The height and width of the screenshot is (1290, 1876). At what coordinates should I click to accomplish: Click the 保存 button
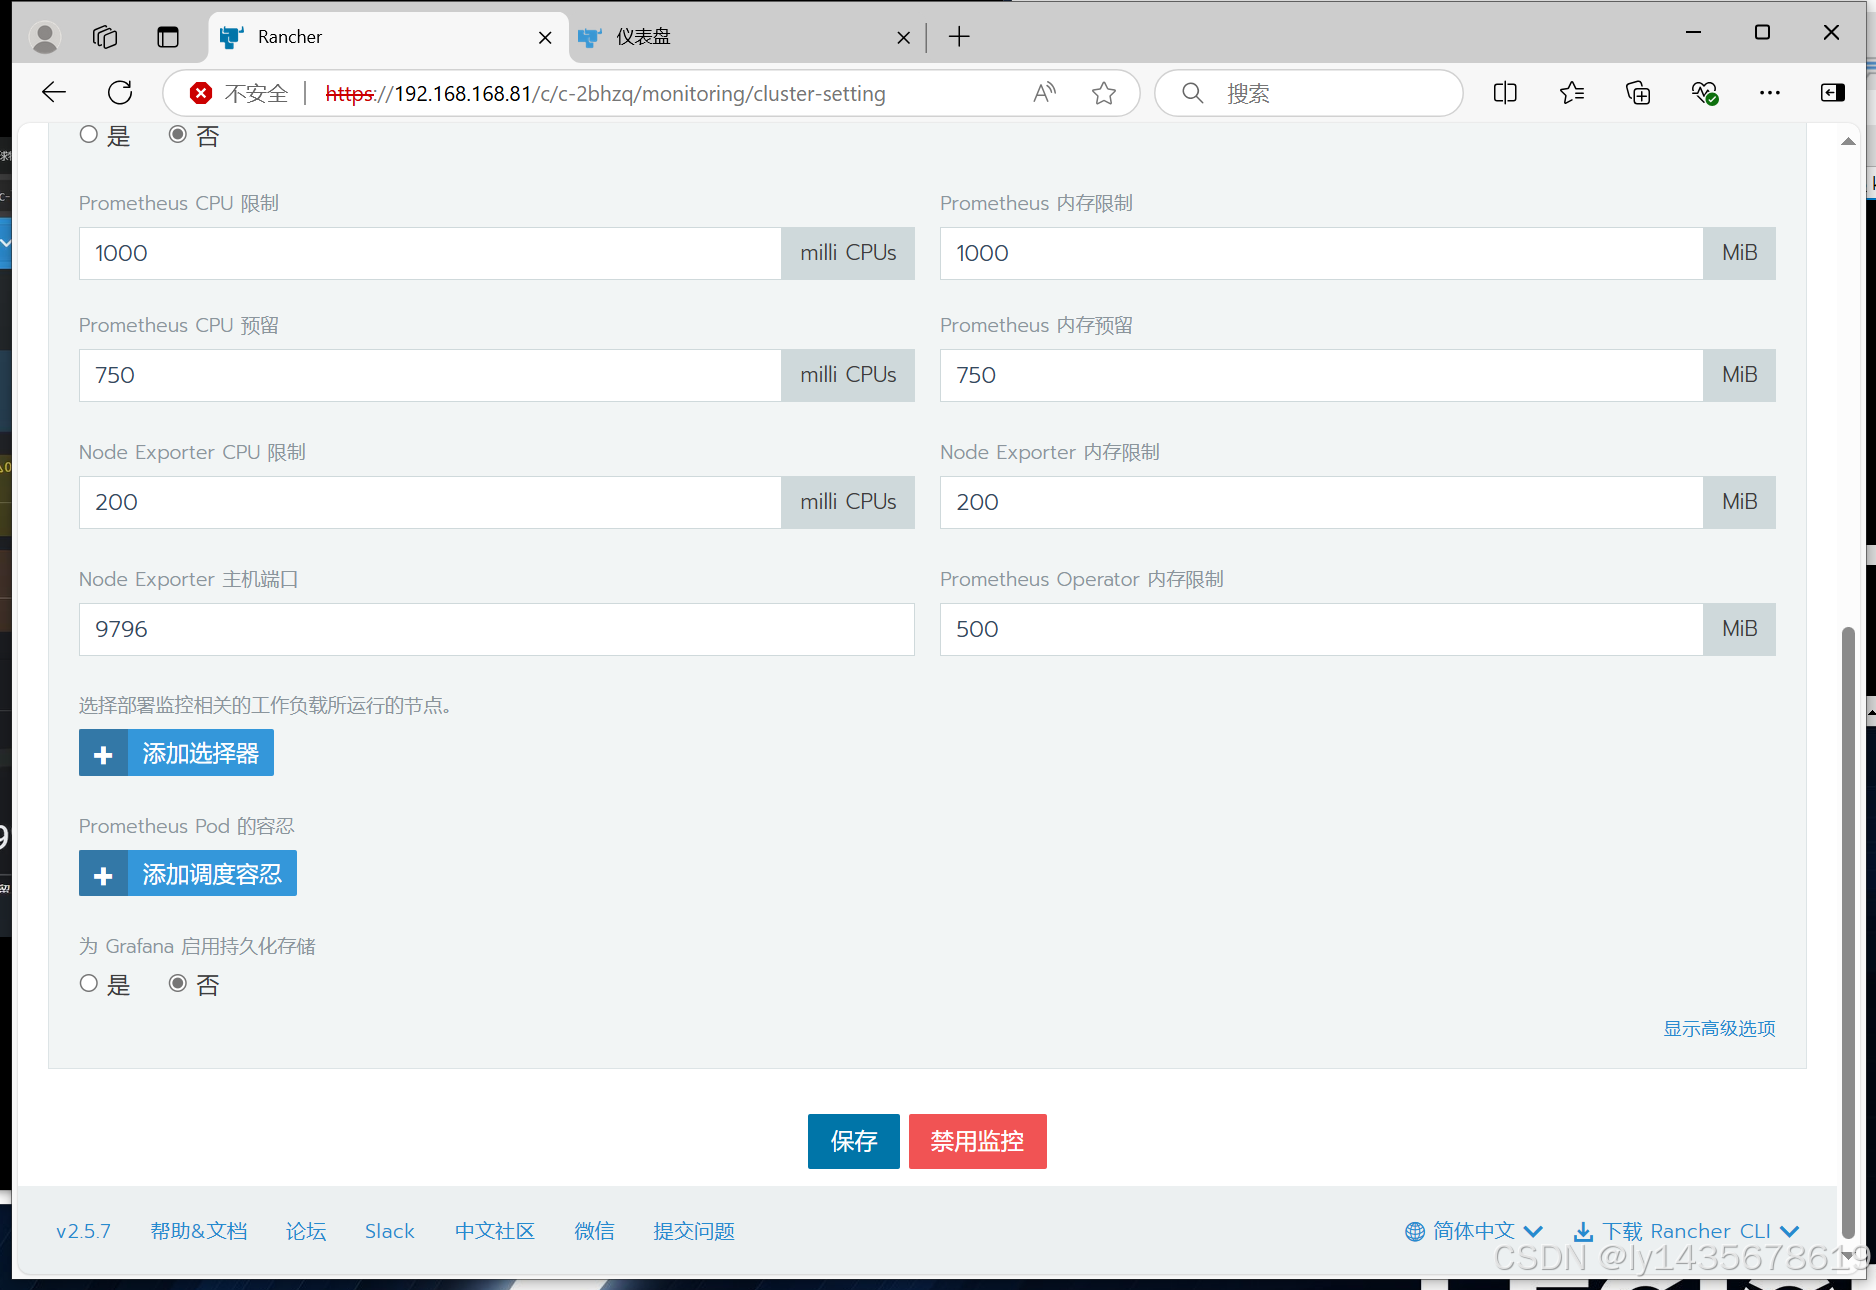pos(853,1141)
